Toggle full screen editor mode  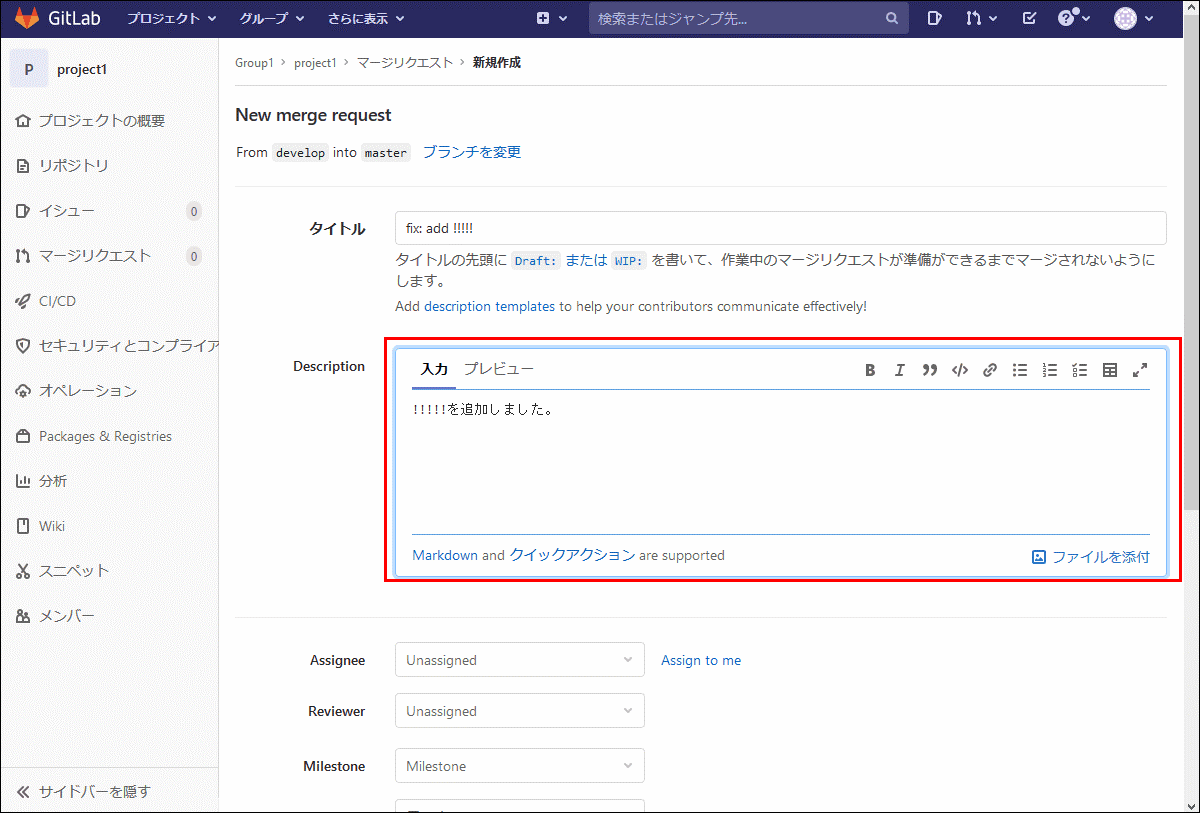point(1139,370)
